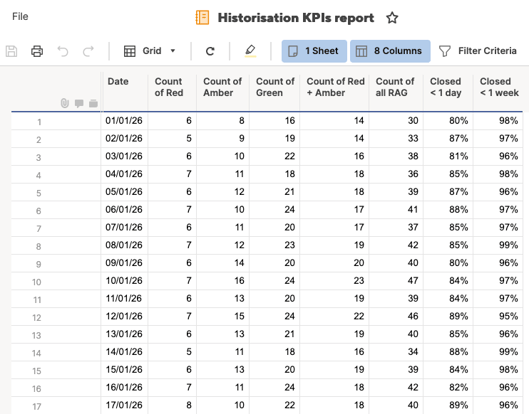Viewport: 529px width, 414px height.
Task: Click date cell 15/01/26
Action: click(124, 369)
